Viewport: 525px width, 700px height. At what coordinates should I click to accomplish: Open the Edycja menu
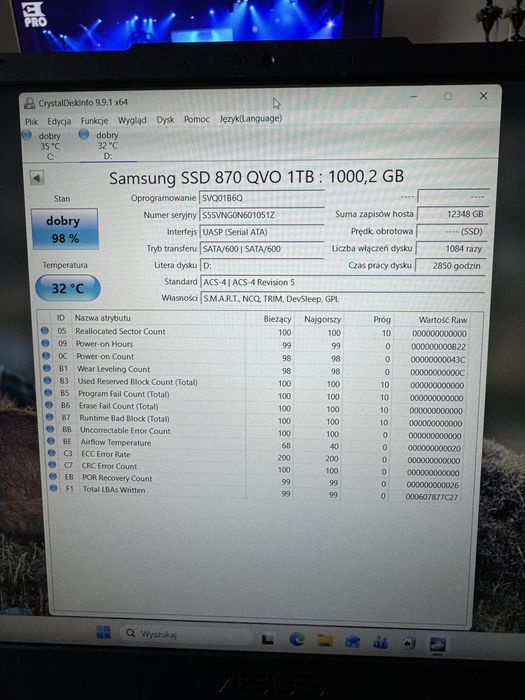point(59,121)
